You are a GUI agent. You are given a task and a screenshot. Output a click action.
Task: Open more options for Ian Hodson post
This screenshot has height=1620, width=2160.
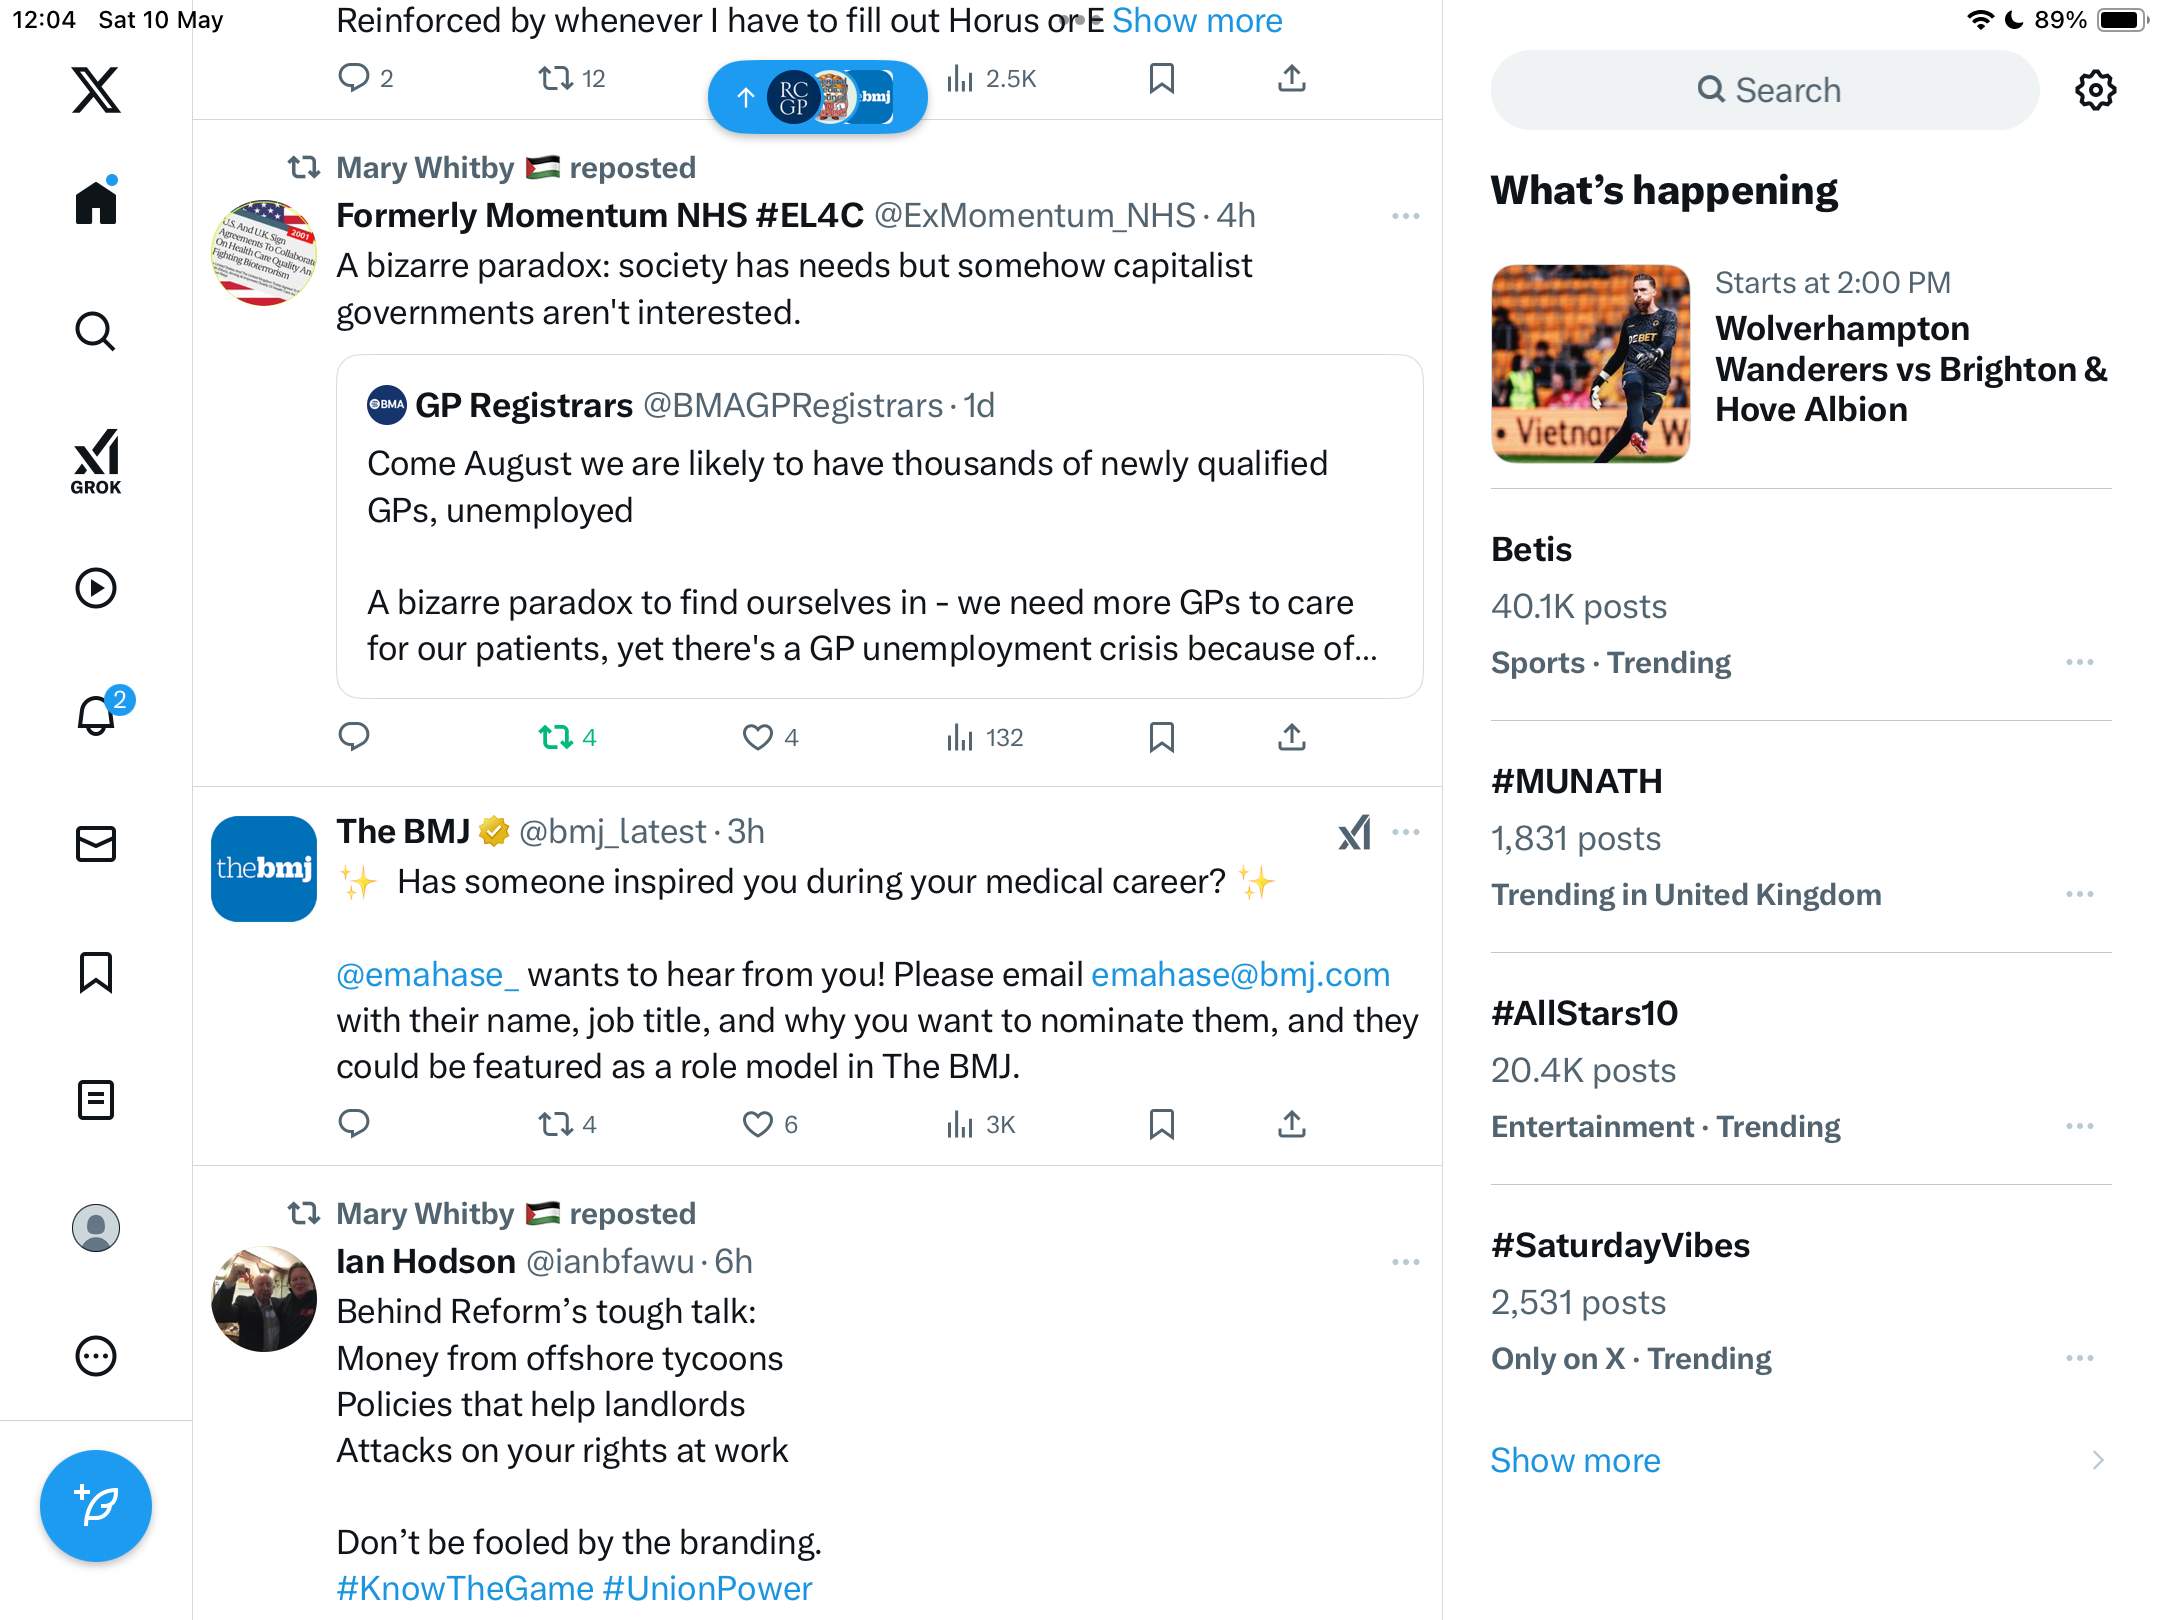point(1405,1262)
